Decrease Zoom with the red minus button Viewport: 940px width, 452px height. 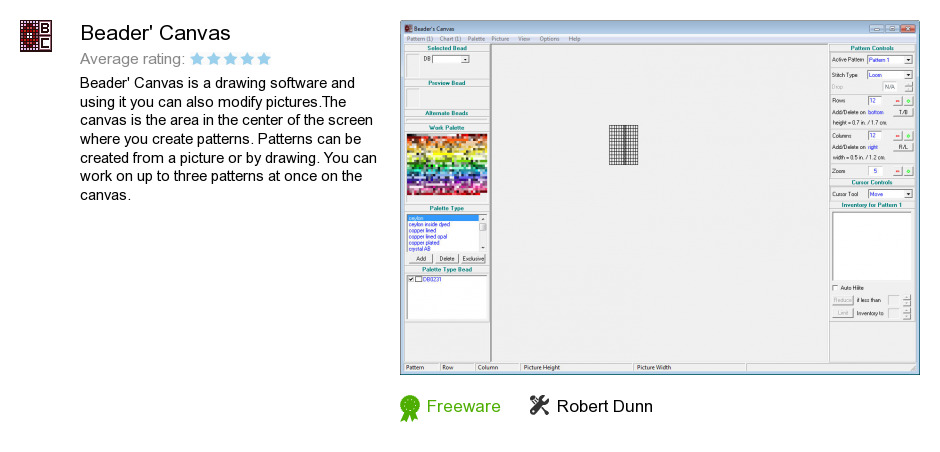click(898, 171)
